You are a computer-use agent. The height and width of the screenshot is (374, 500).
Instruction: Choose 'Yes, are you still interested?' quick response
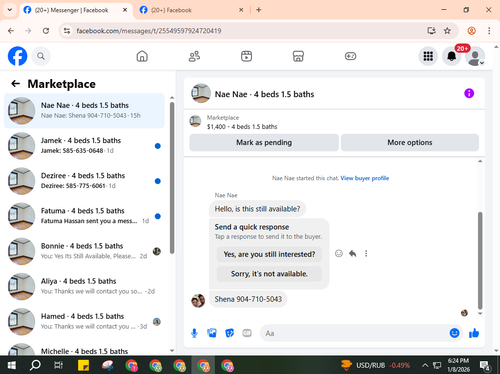pos(269,254)
